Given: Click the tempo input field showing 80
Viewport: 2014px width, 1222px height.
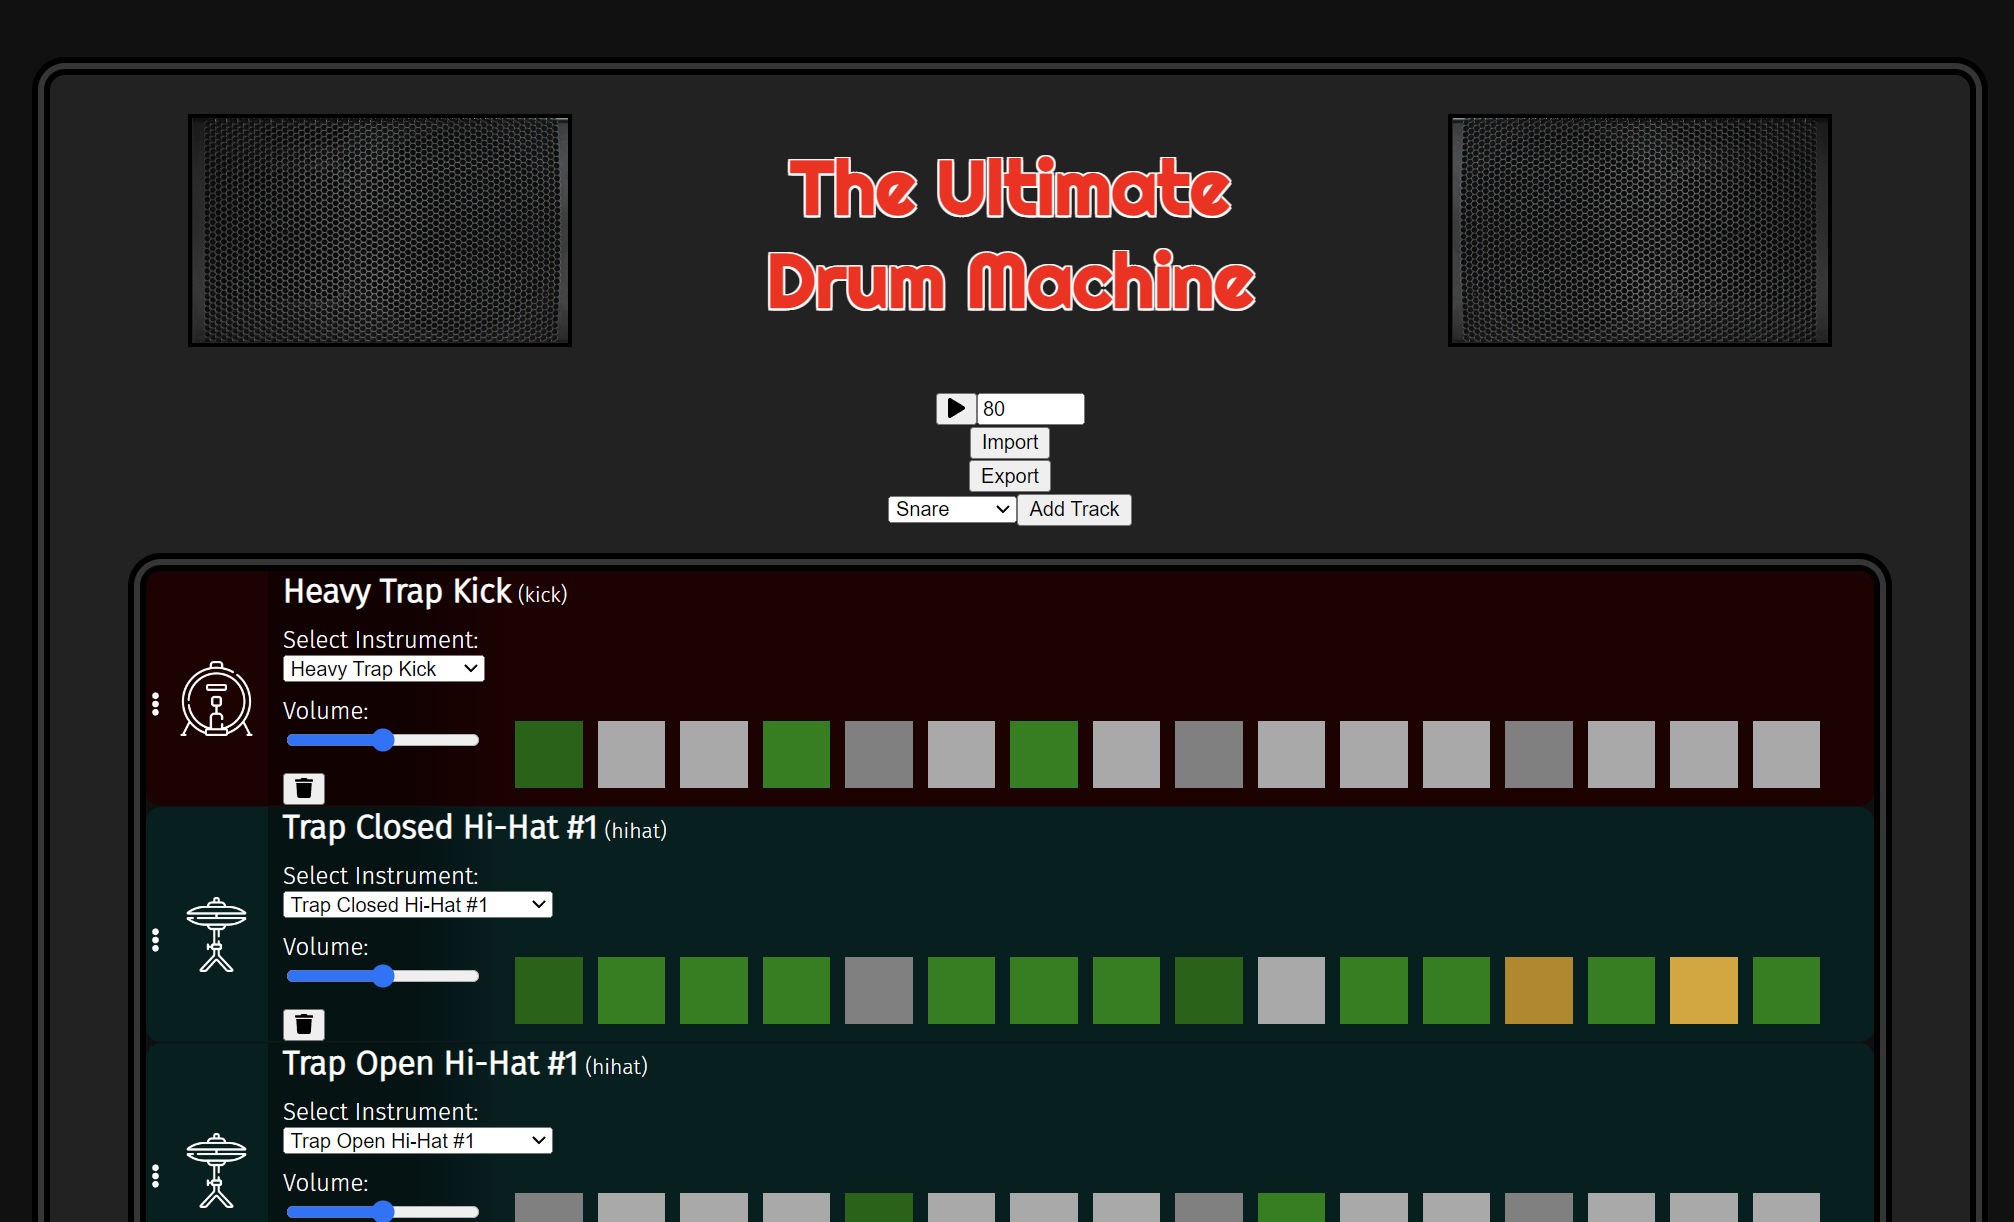Looking at the screenshot, I should click(x=1031, y=408).
